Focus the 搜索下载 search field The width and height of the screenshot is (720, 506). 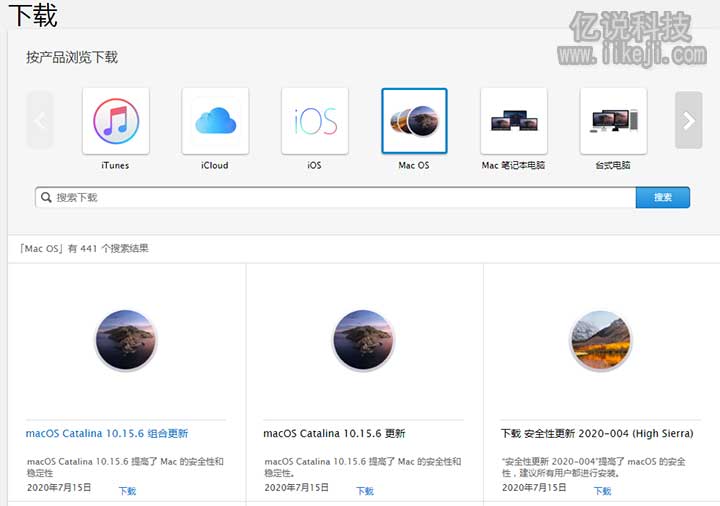click(x=336, y=197)
